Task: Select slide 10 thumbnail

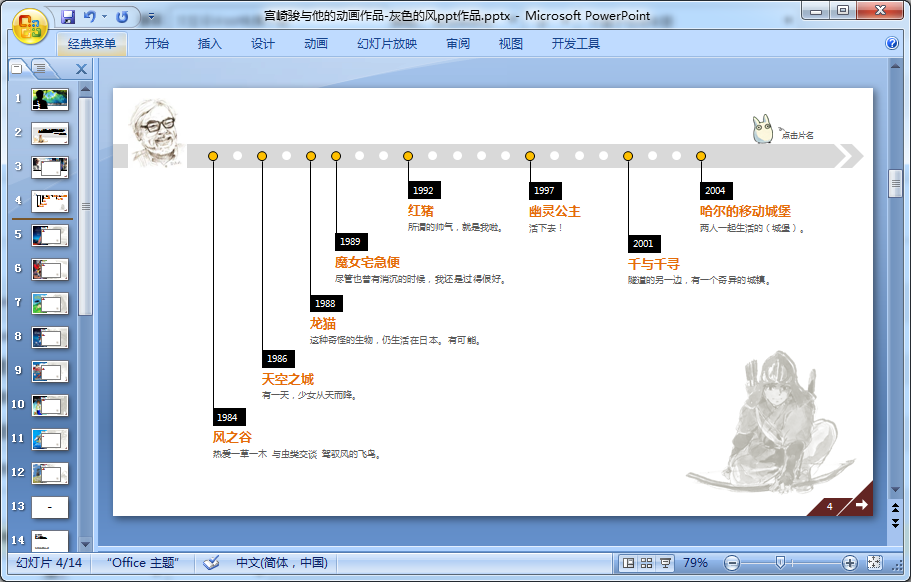Action: click(x=50, y=405)
